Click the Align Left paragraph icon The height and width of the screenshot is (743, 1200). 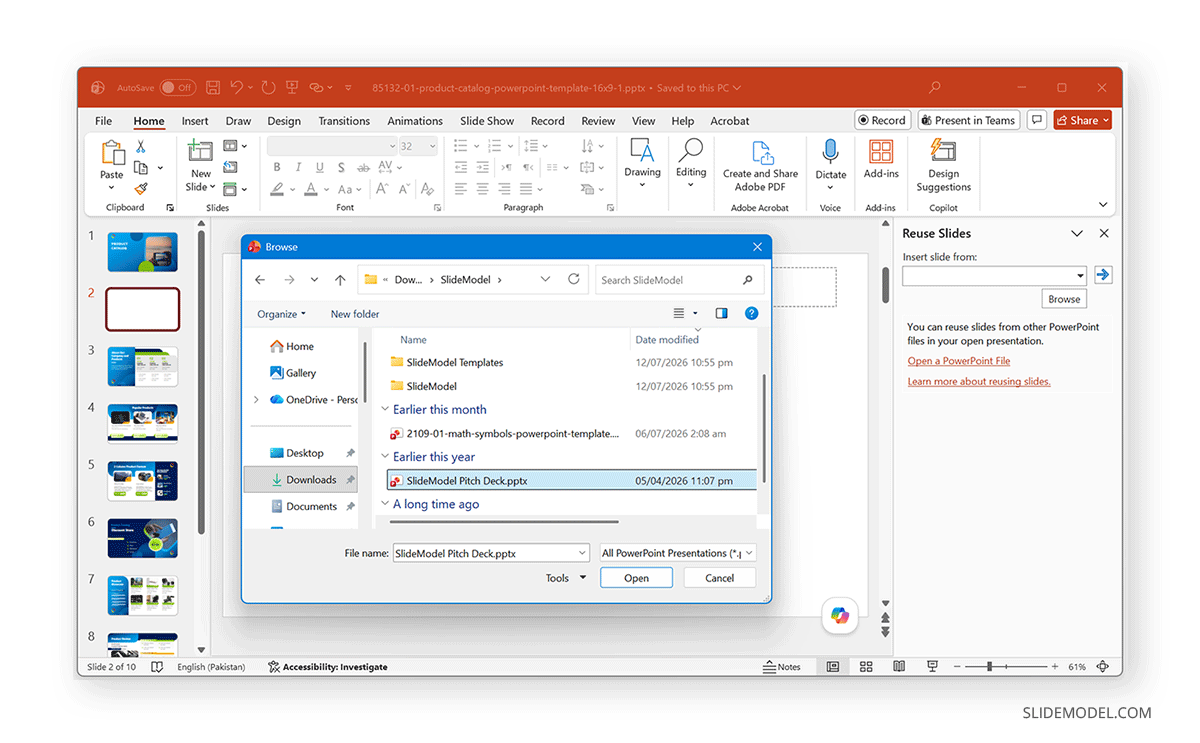tap(461, 189)
